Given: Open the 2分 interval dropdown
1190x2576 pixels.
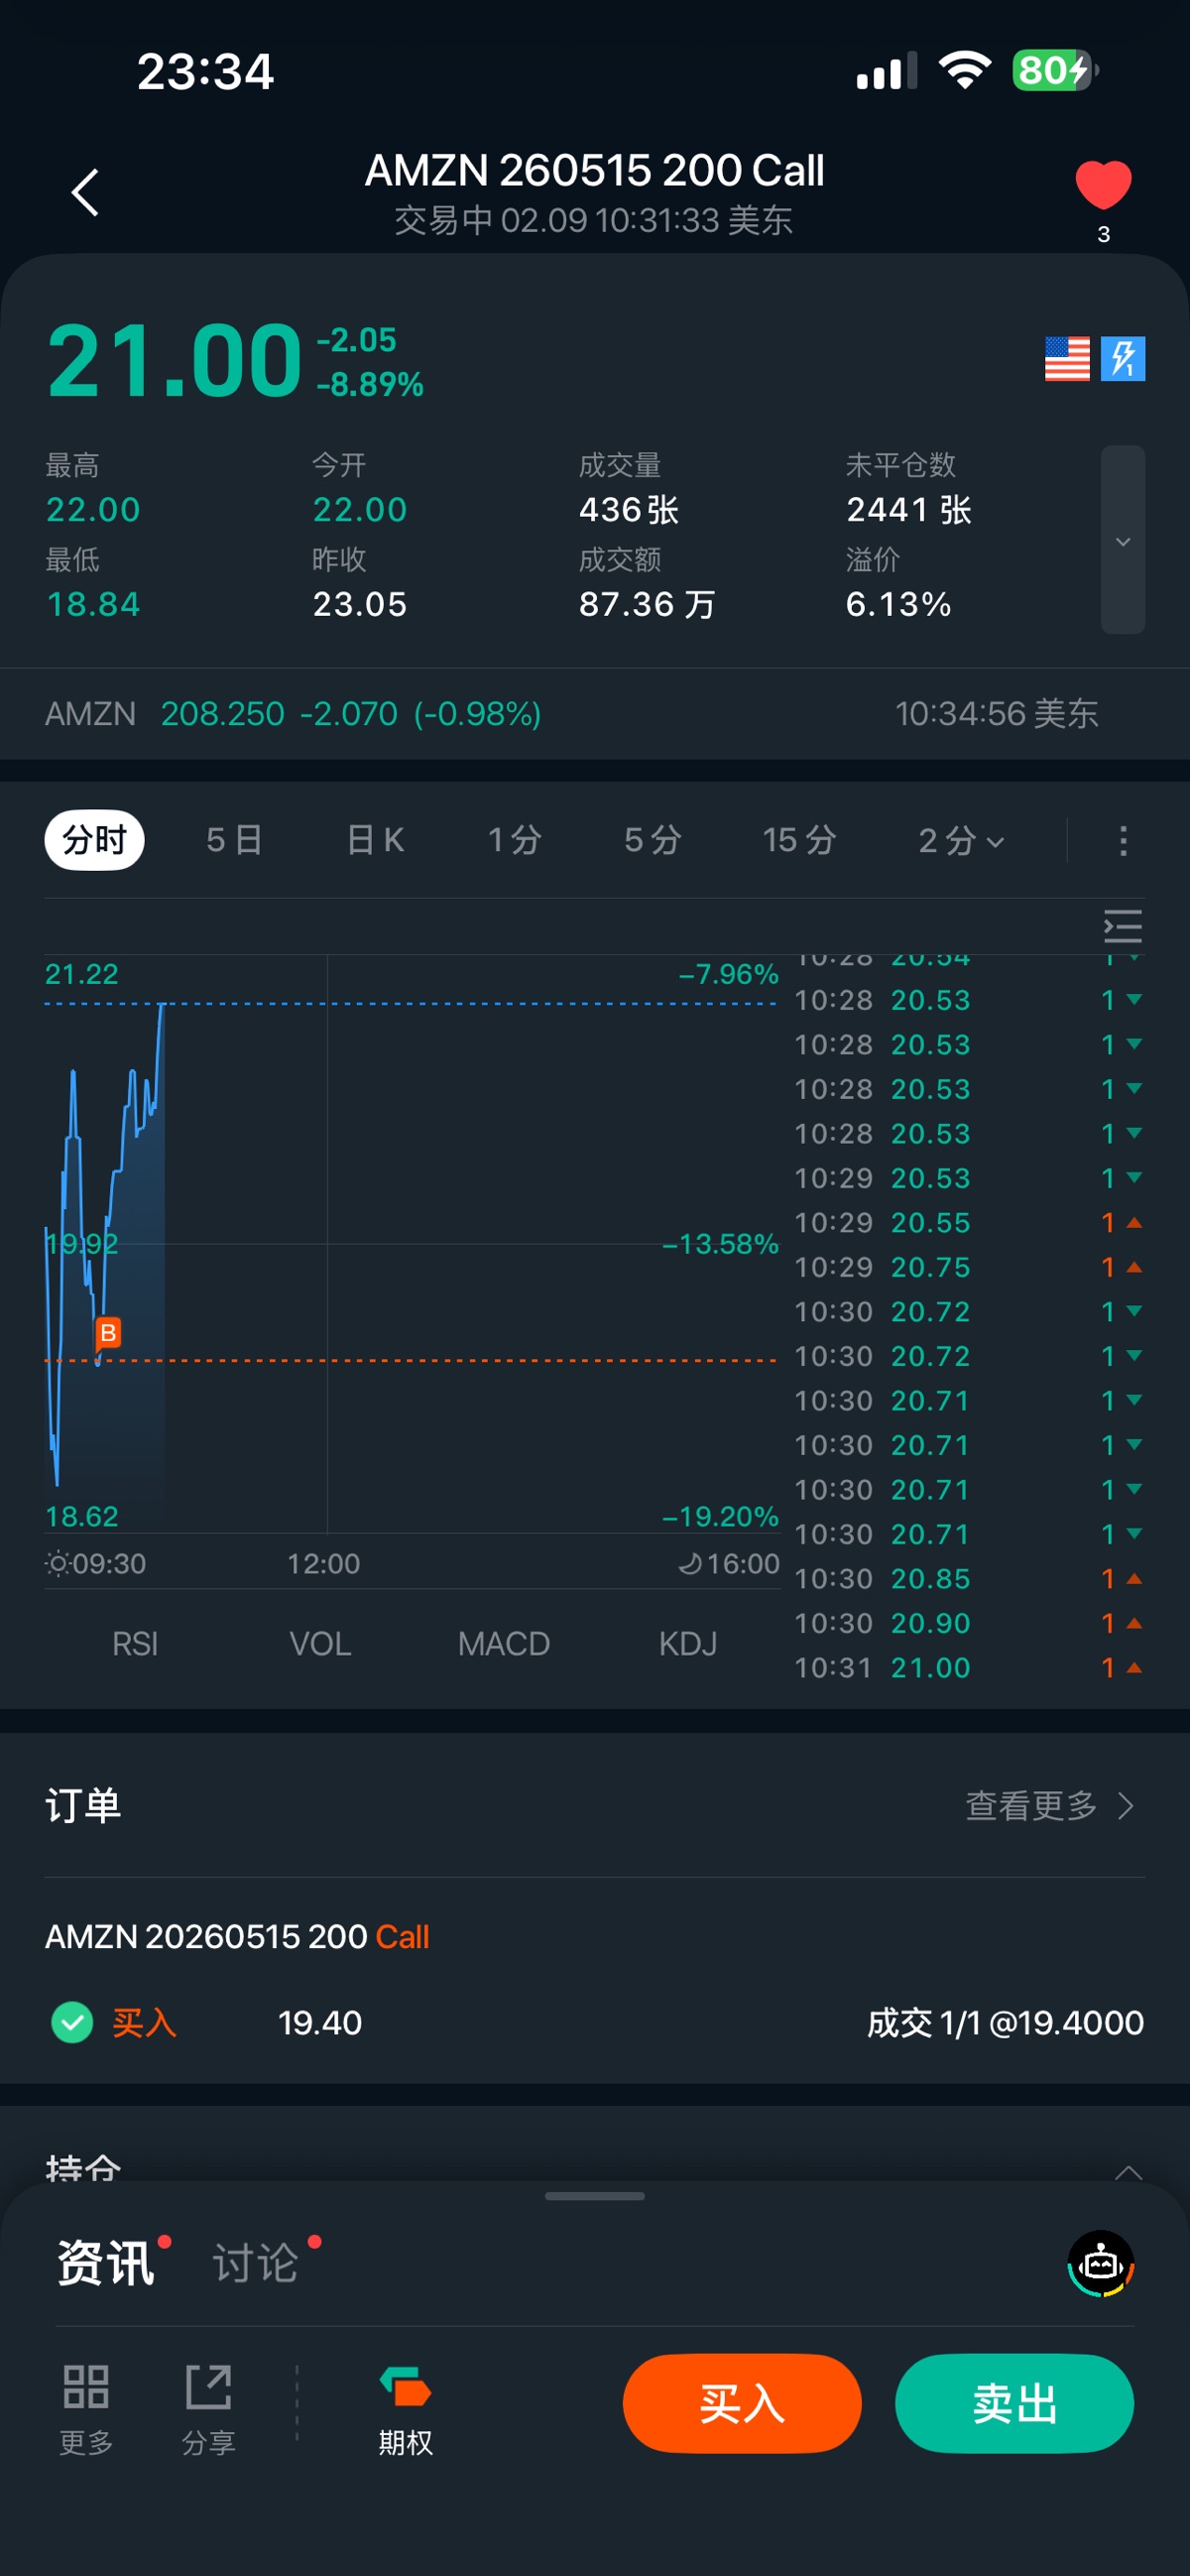Looking at the screenshot, I should tap(961, 840).
